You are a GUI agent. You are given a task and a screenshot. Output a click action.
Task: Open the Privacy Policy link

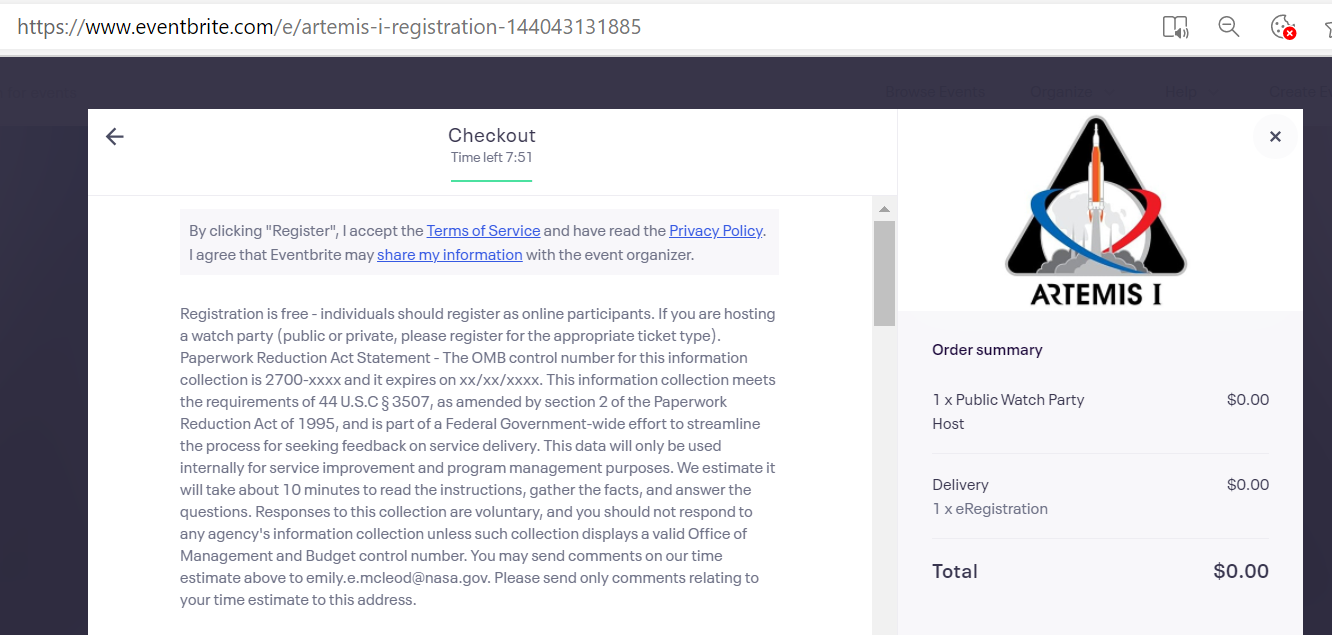pyautogui.click(x=715, y=231)
